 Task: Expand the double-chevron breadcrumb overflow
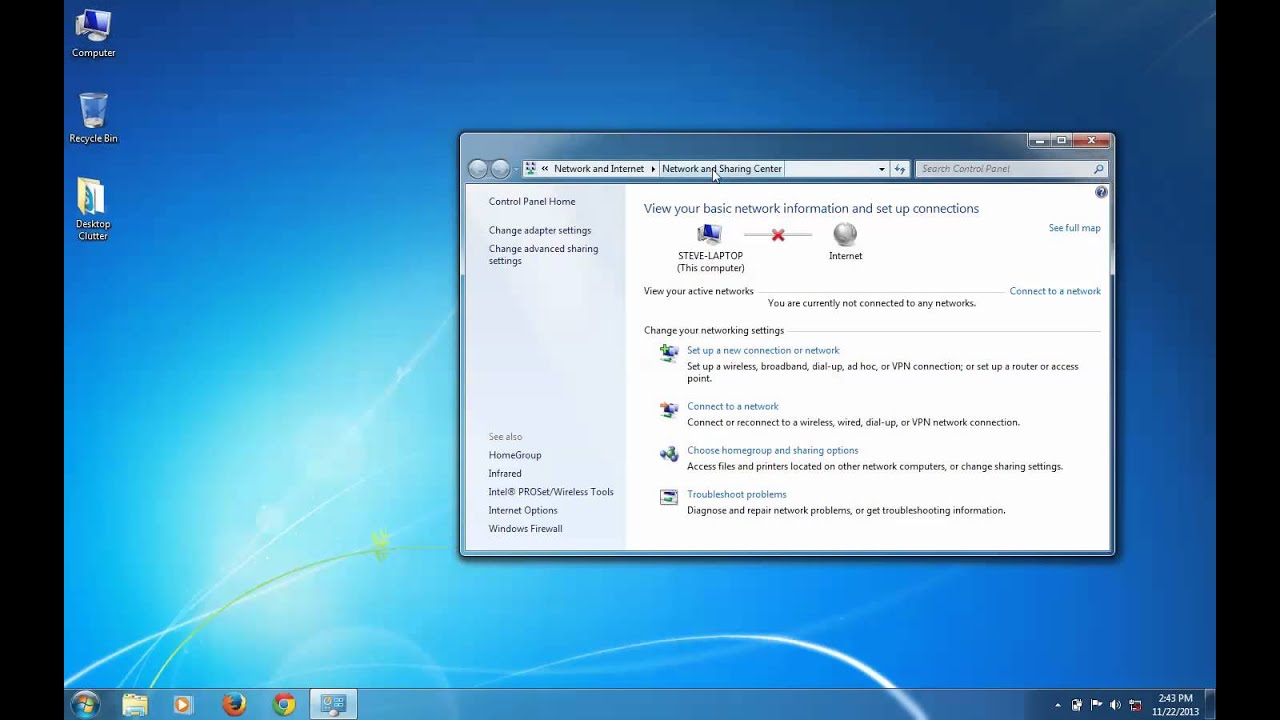(545, 169)
